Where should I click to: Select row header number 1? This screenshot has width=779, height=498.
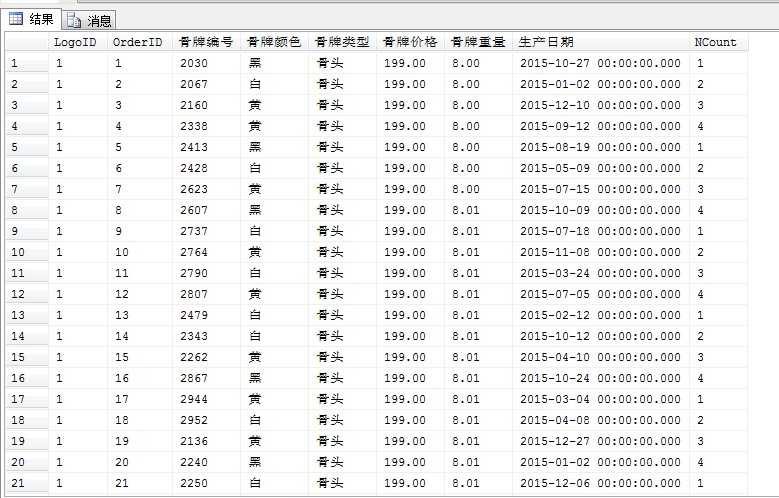coord(27,63)
